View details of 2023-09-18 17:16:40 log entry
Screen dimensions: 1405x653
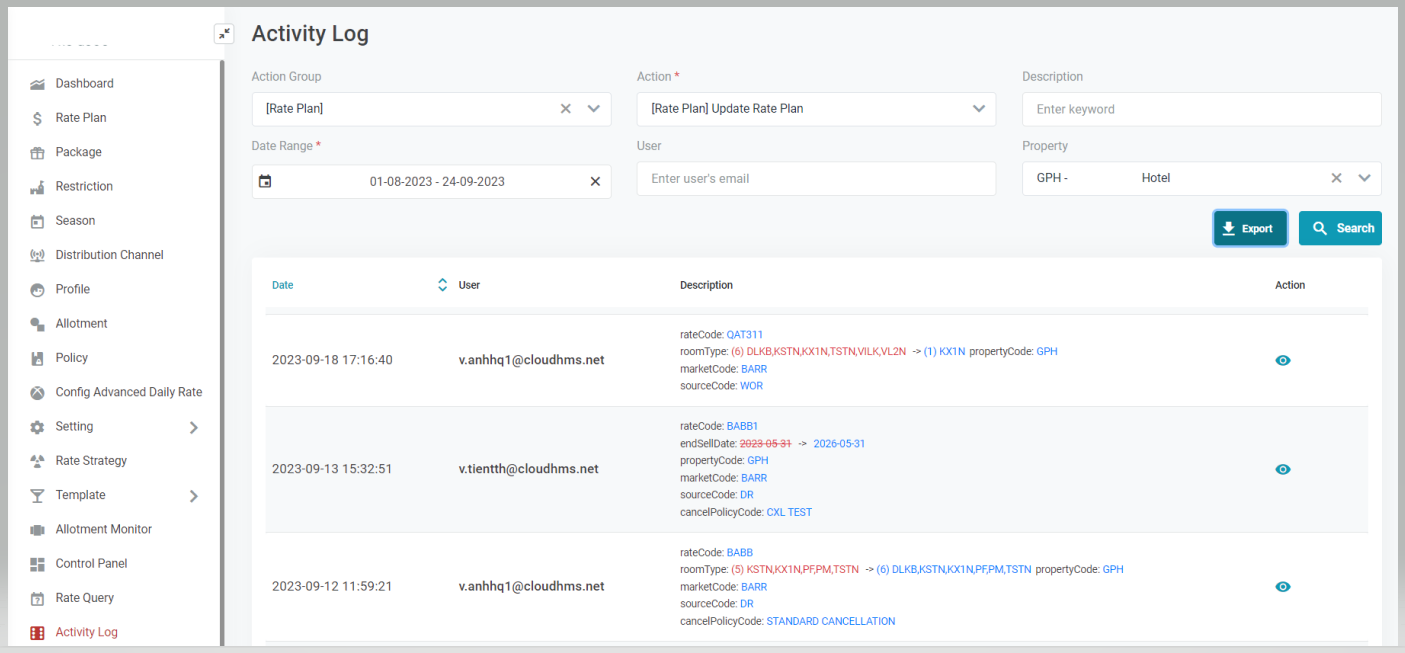tap(1283, 360)
